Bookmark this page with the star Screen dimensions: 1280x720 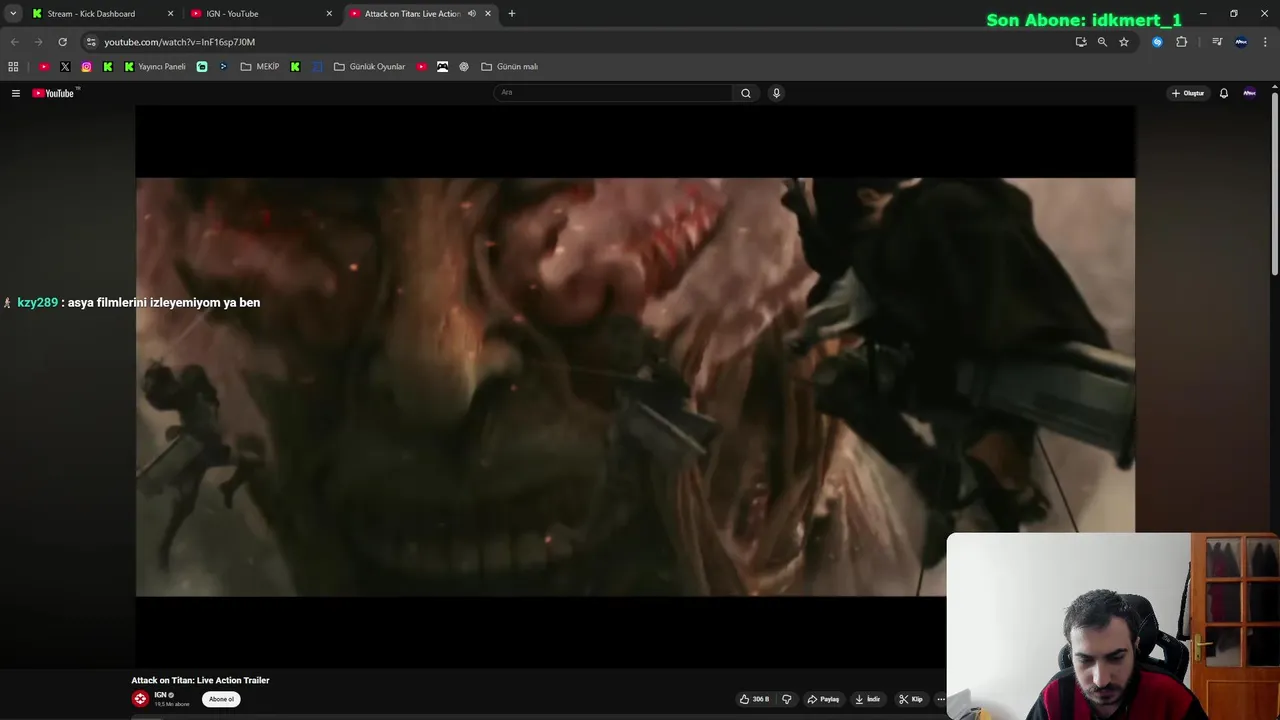coord(1124,42)
